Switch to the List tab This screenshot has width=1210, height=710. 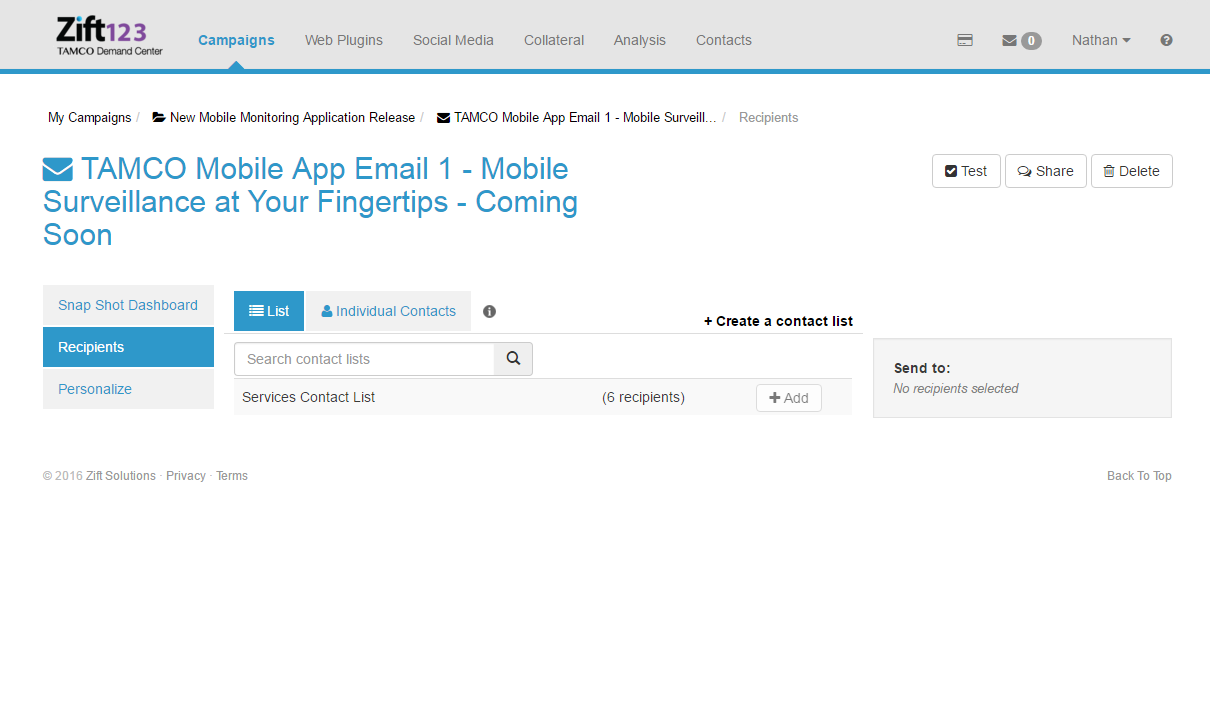coord(269,311)
